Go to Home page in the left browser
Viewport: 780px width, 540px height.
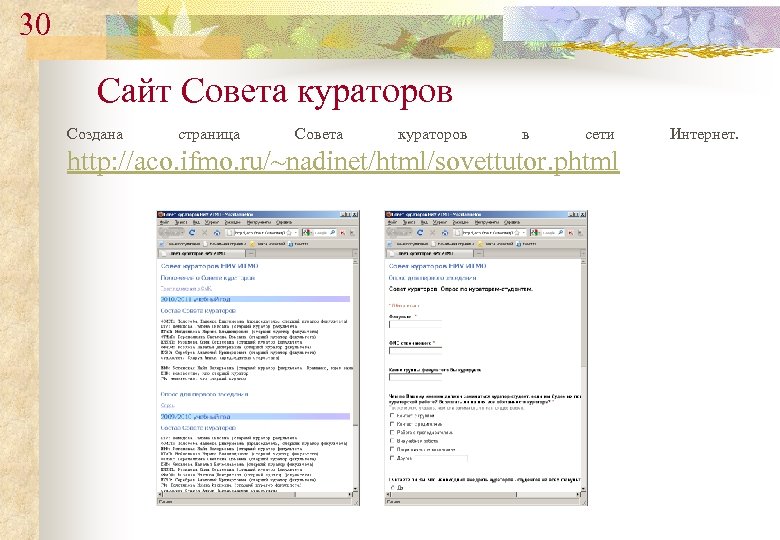(217, 233)
